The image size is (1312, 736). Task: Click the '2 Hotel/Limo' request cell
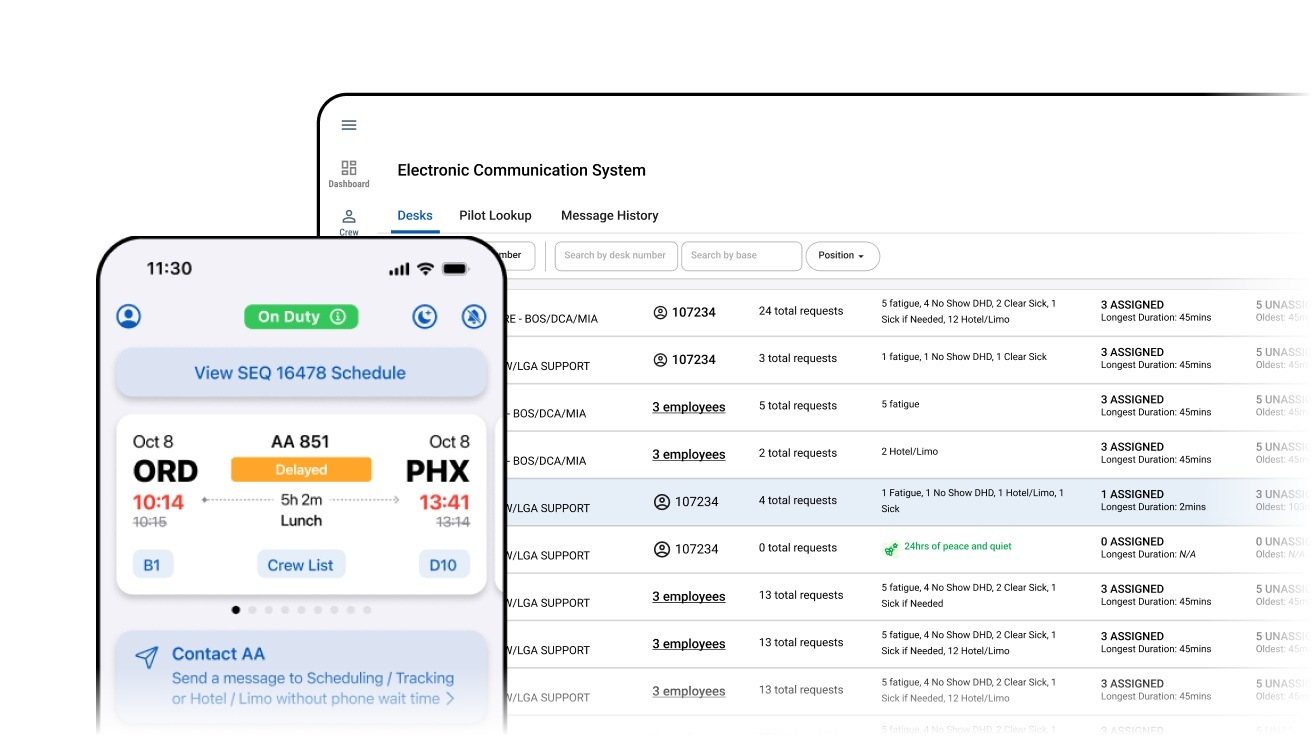[x=910, y=452]
